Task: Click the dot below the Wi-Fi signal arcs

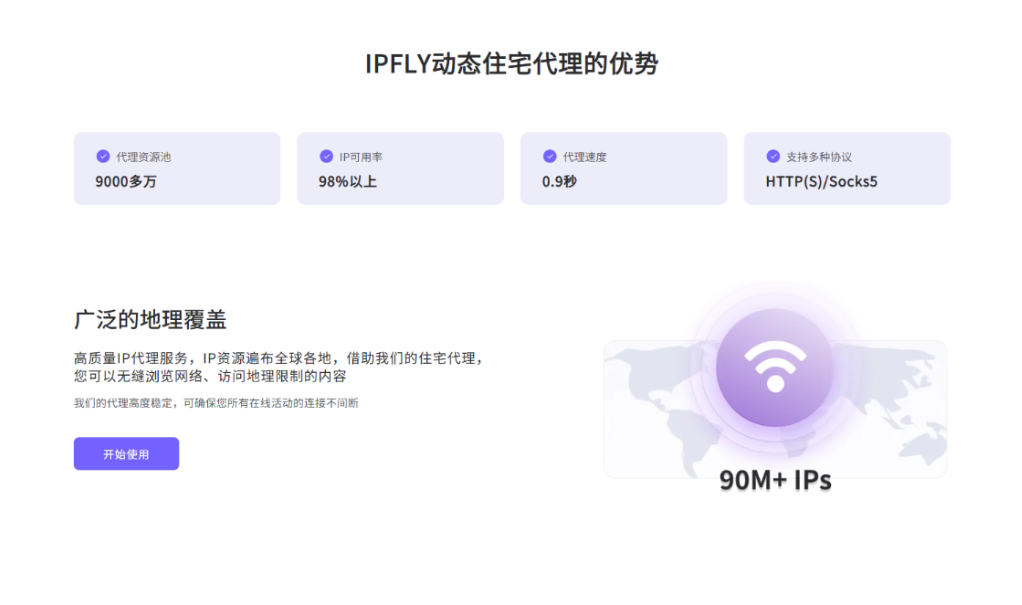Action: (775, 384)
